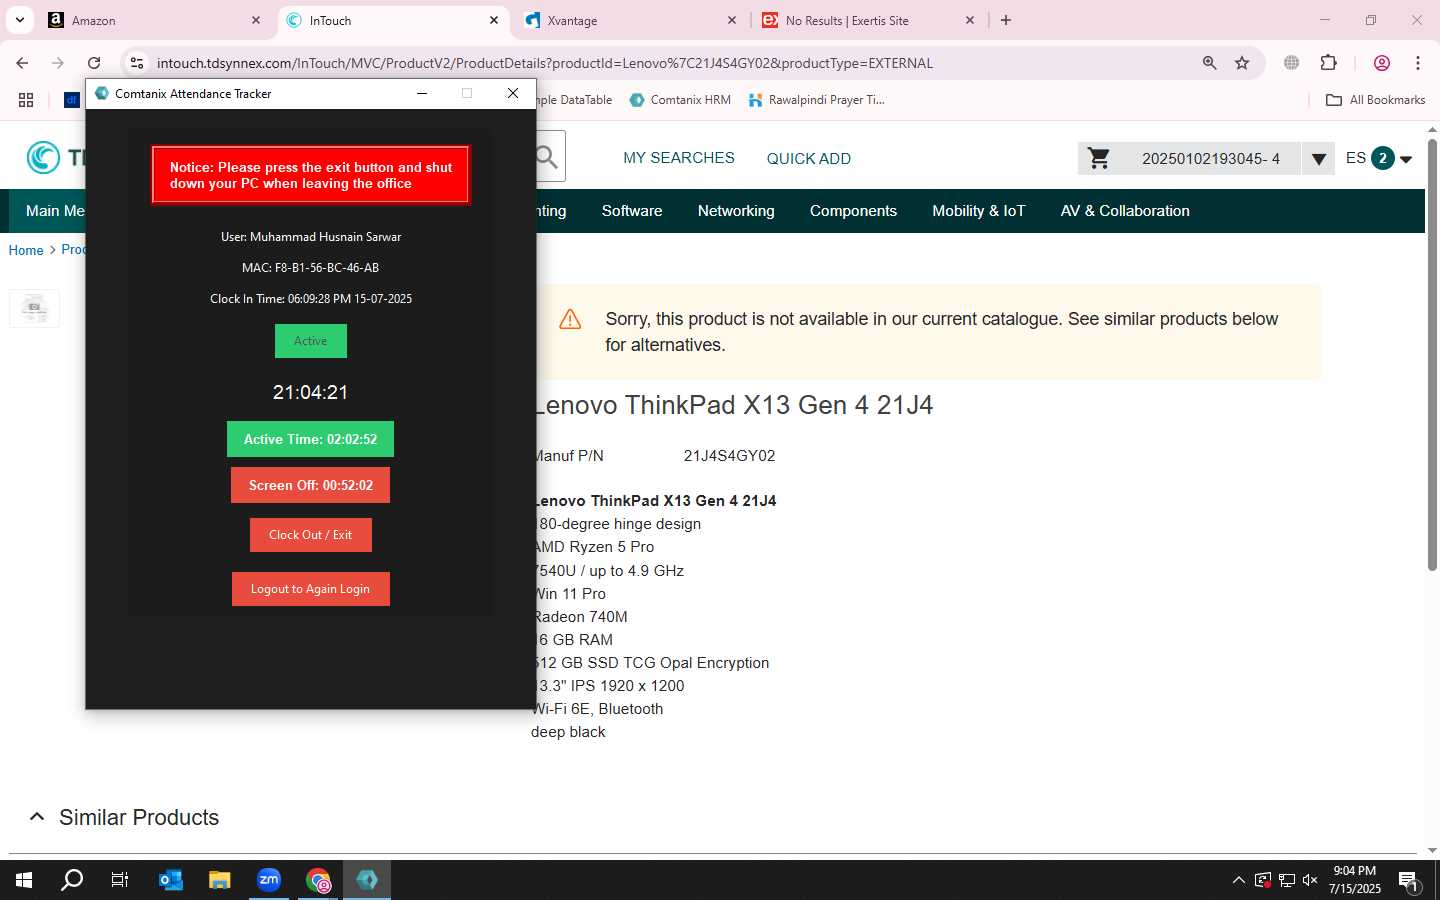Open the Mobility & IoT menu
1440x900 pixels.
[979, 211]
